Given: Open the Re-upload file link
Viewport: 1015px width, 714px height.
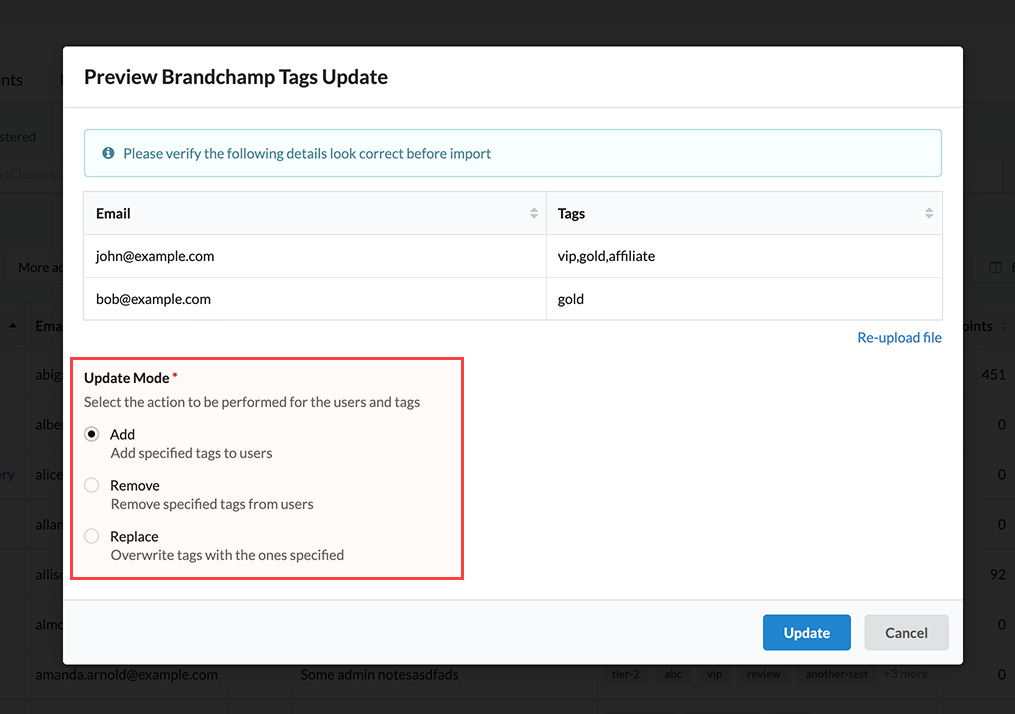Looking at the screenshot, I should (x=899, y=337).
